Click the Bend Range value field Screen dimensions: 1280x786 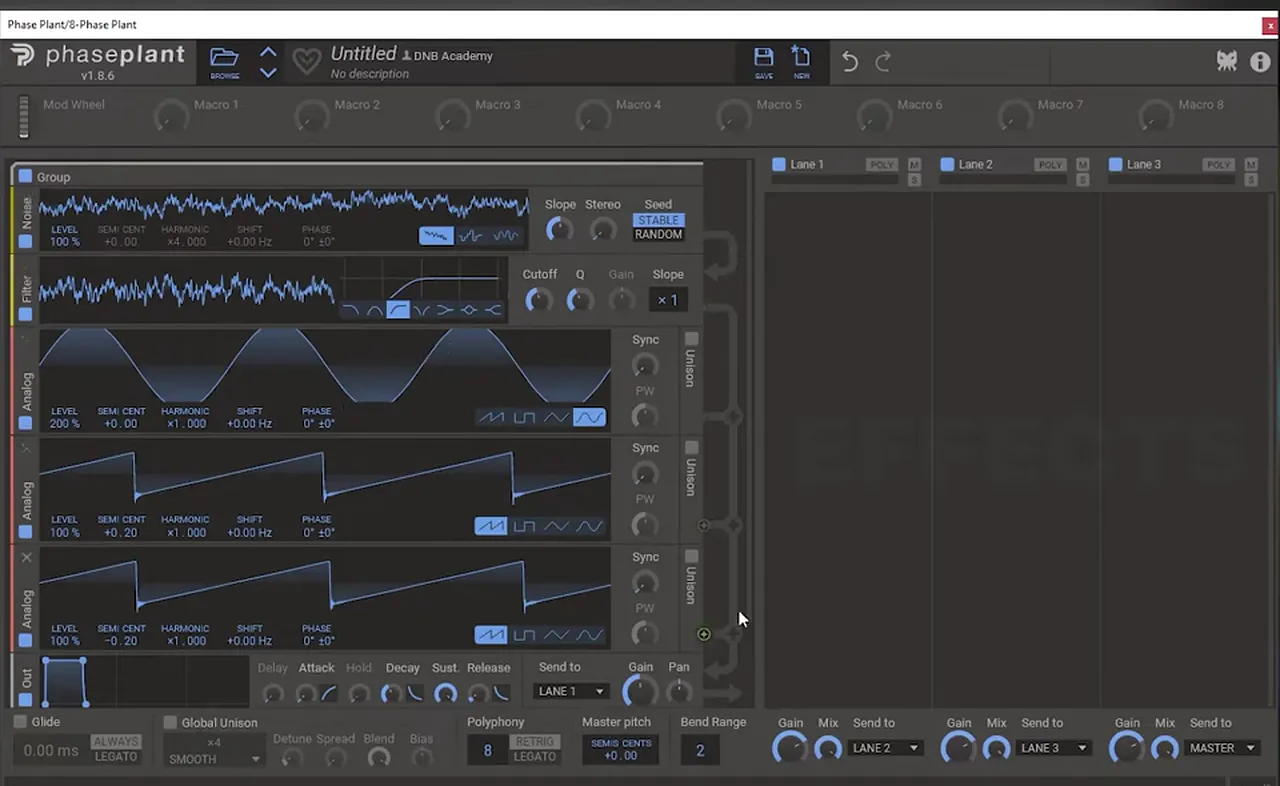(700, 750)
